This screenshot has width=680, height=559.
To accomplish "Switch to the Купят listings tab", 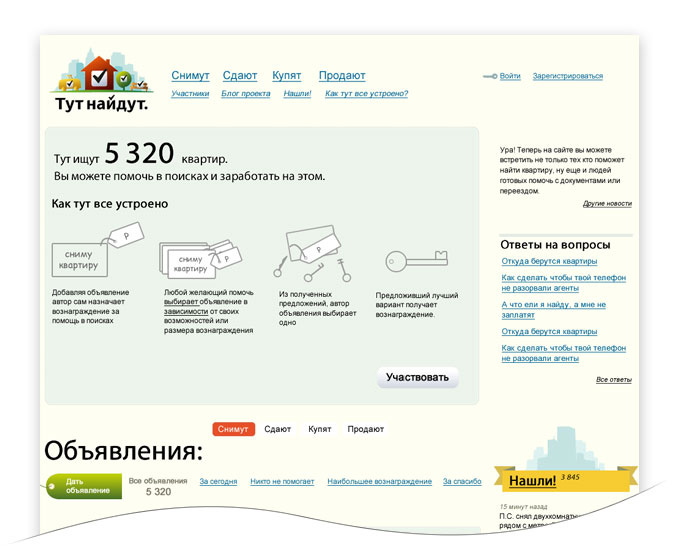I will [x=320, y=429].
